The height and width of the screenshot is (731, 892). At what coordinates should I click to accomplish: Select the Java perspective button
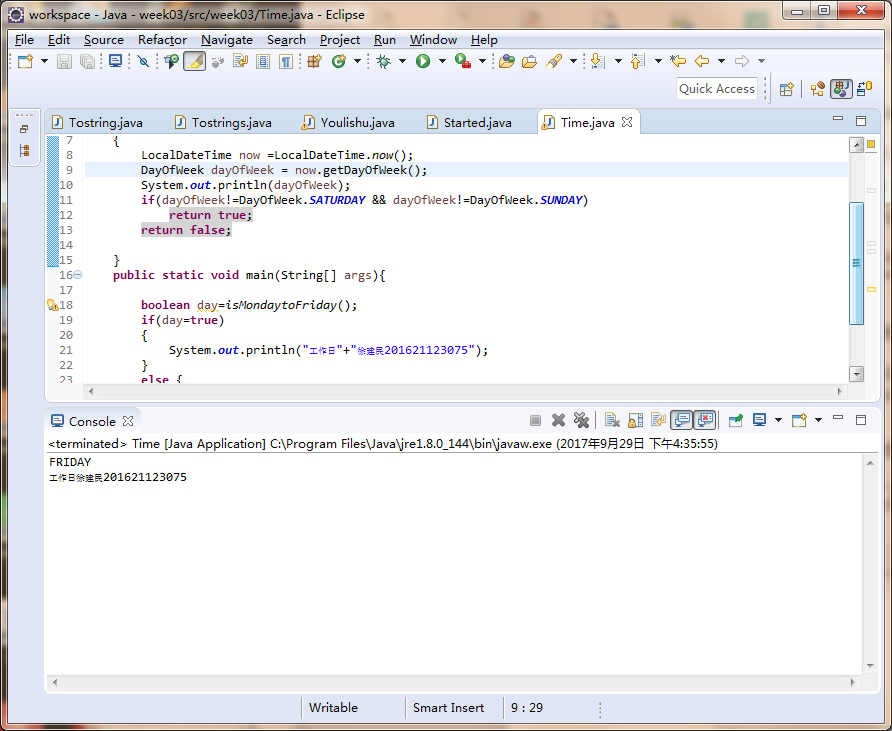click(841, 89)
